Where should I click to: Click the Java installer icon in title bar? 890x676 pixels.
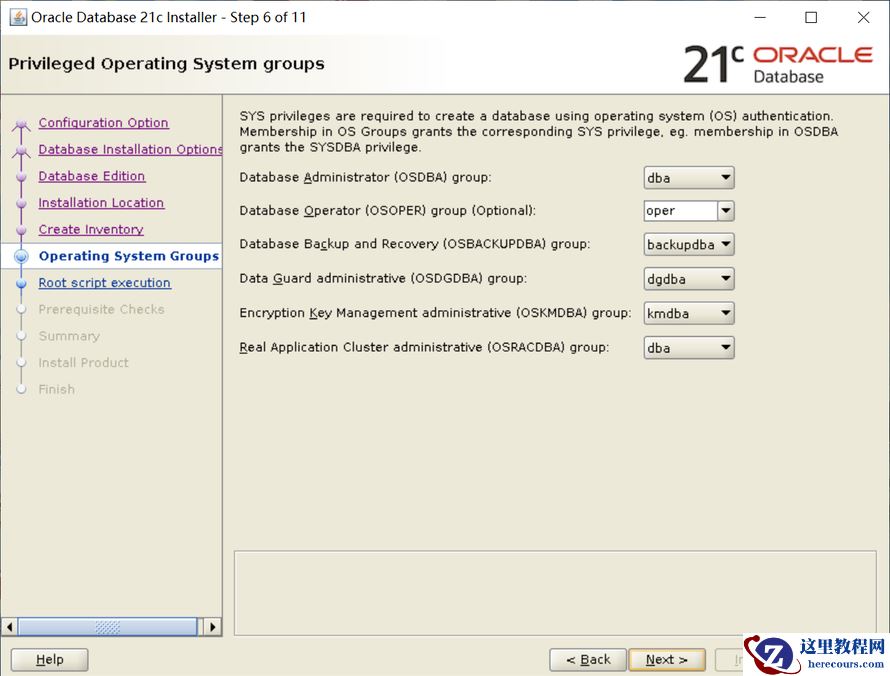[18, 17]
